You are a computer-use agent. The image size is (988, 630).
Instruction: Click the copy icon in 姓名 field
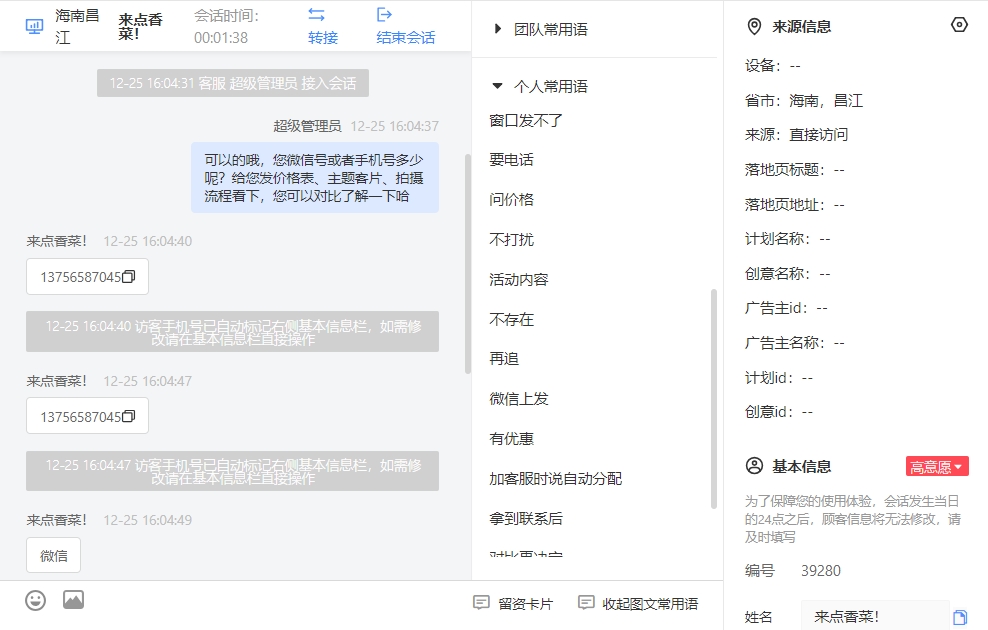(960, 617)
